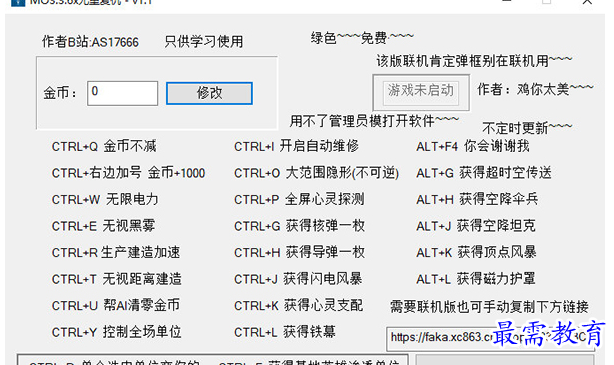Click the CTRL+O 大范围隐形 entry
Screen dimensions: 614x365
(316, 173)
